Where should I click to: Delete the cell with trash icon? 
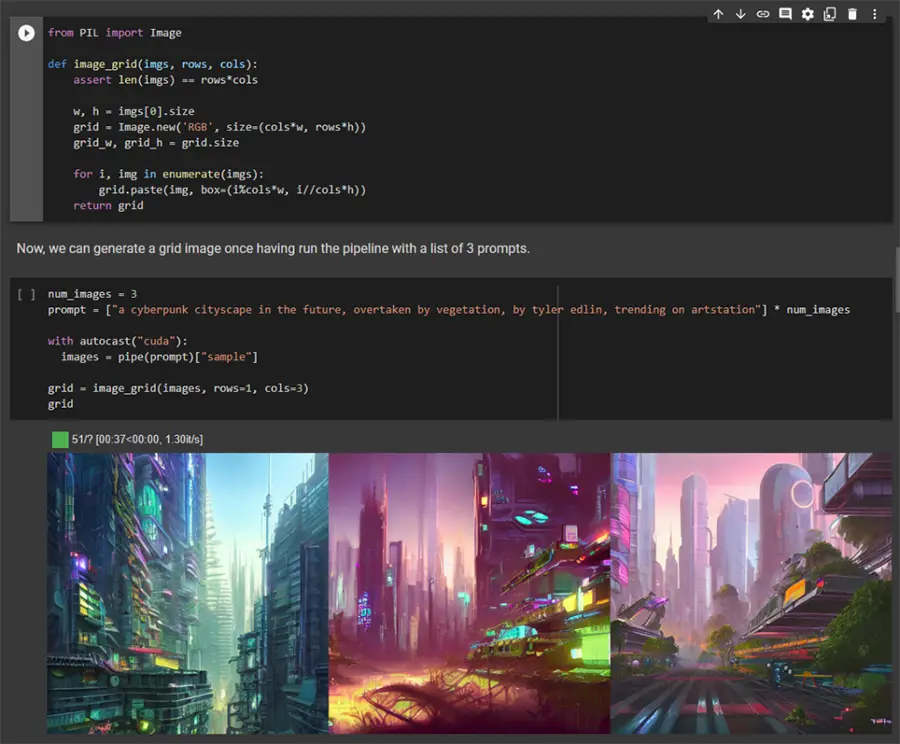852,14
